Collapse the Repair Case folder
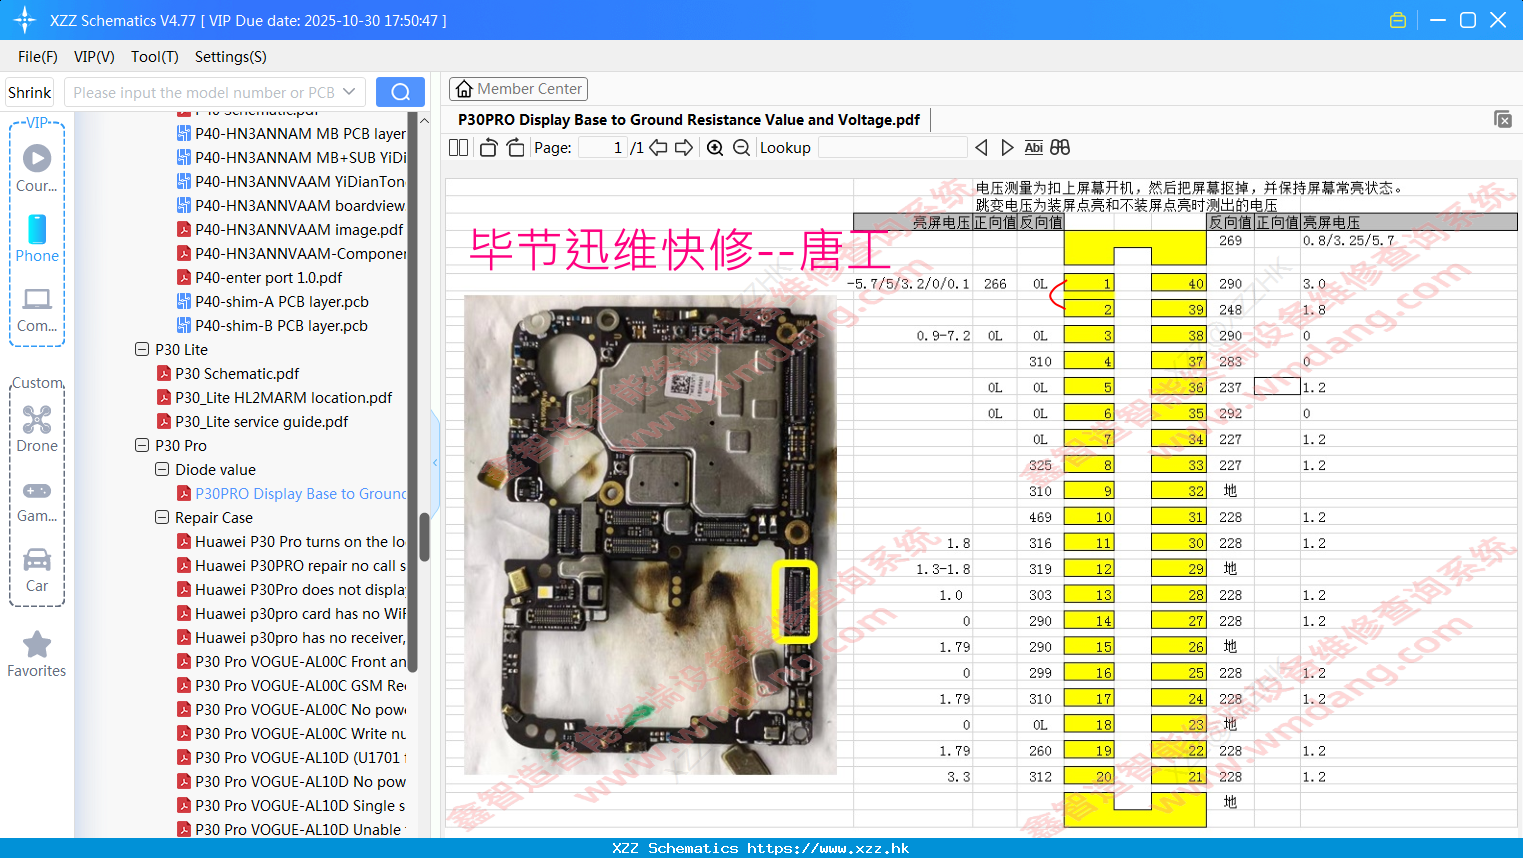 162,517
